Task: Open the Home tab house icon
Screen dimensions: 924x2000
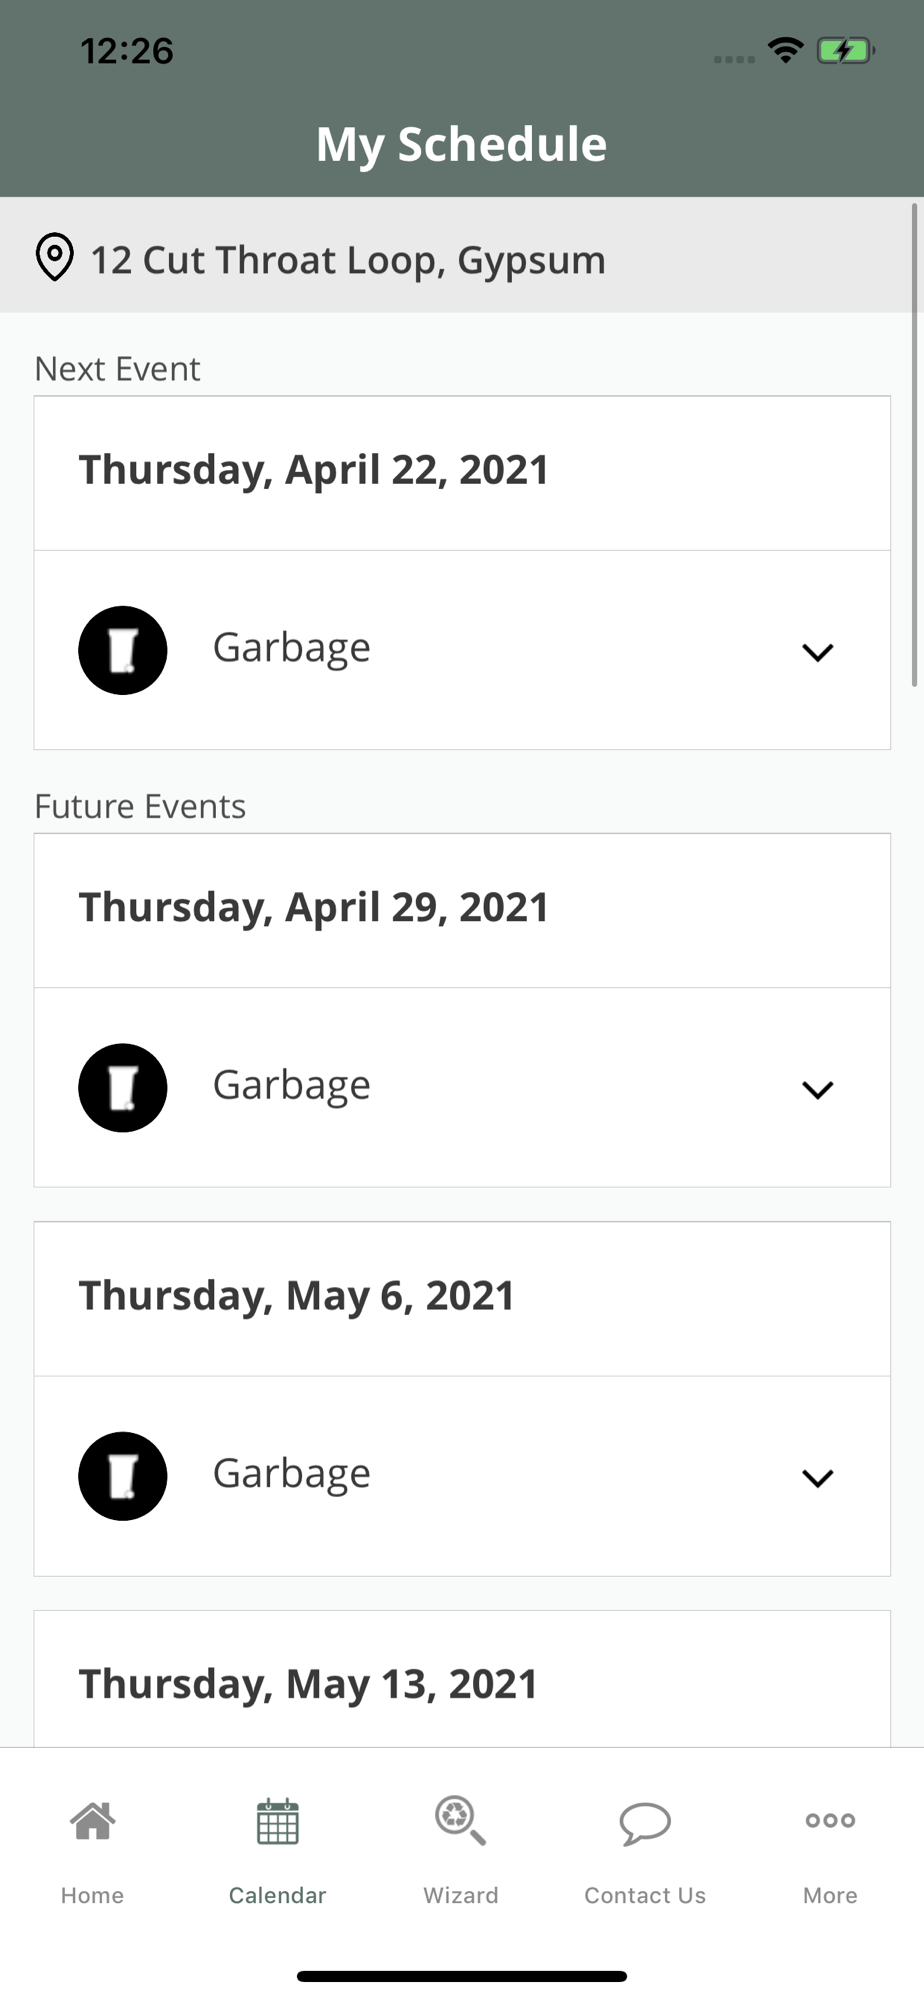Action: 92,1821
